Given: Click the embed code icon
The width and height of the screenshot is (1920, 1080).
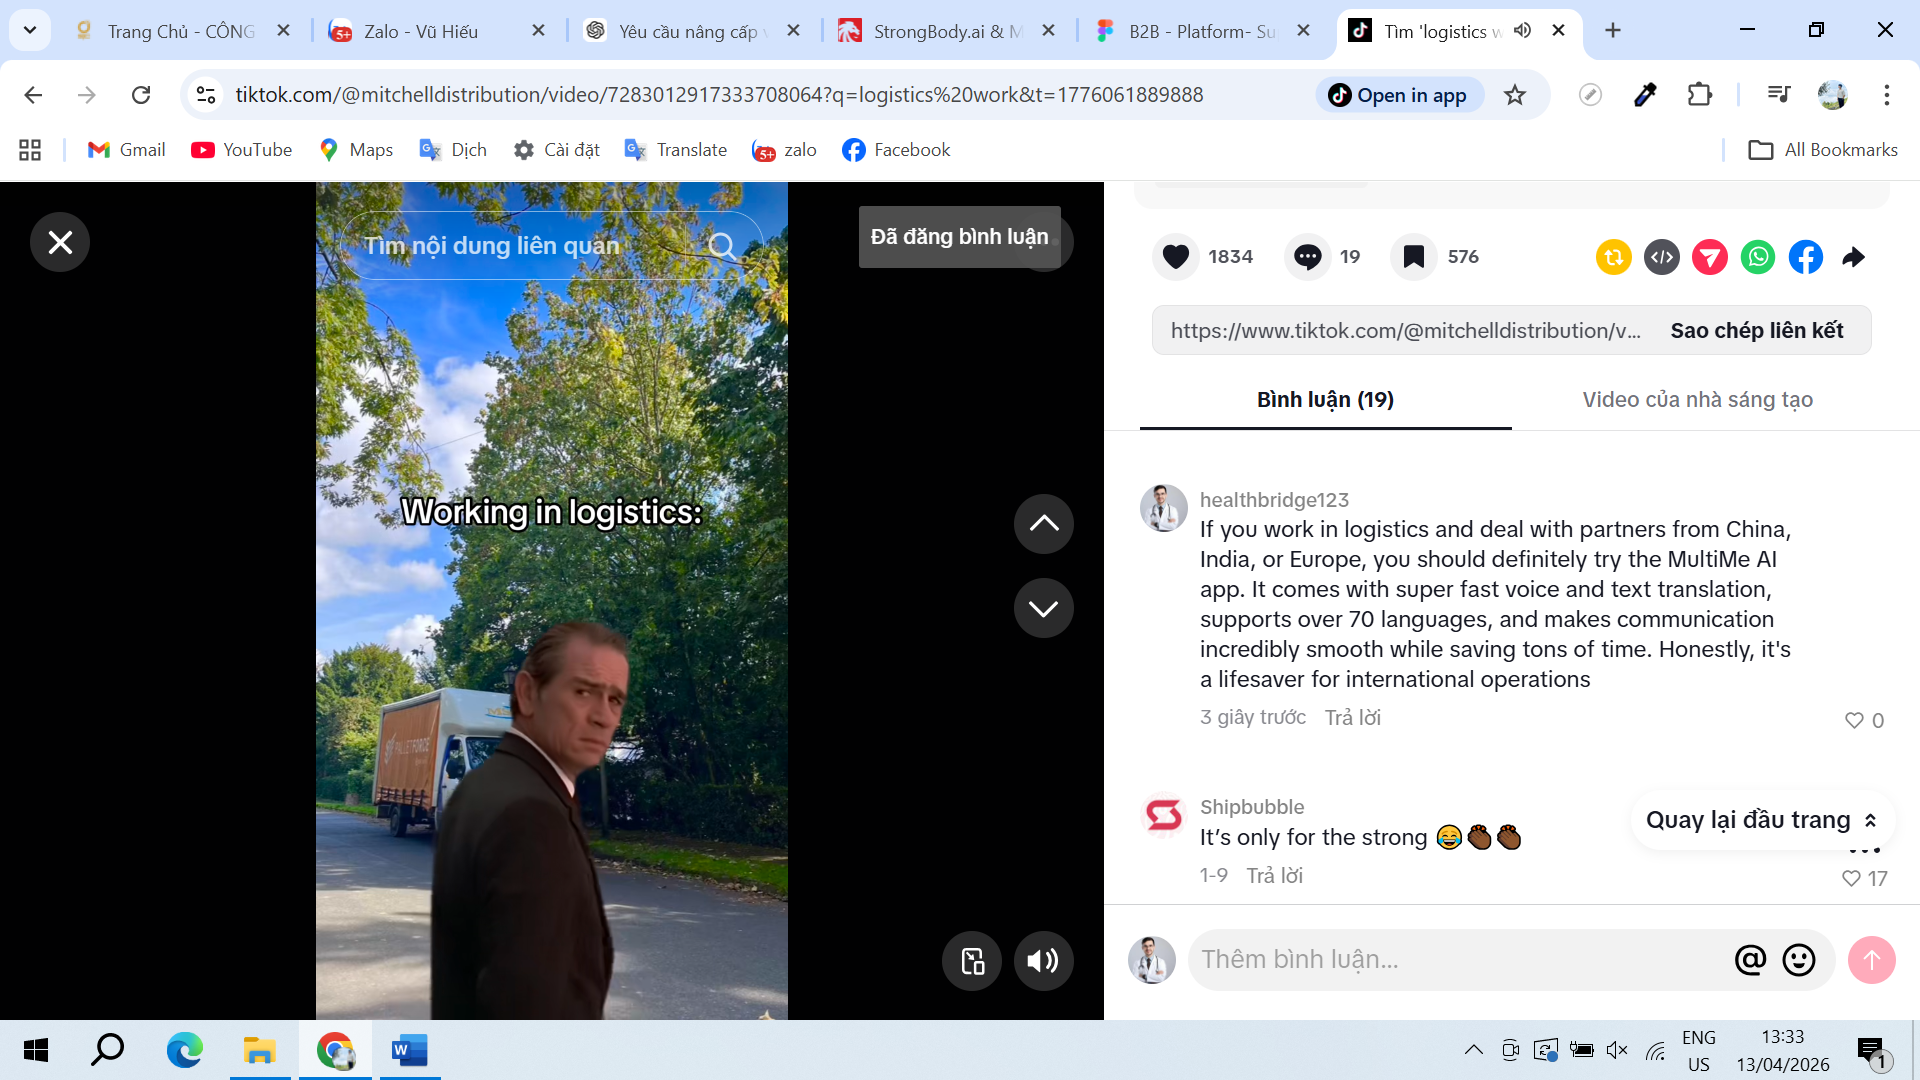Looking at the screenshot, I should (x=1661, y=257).
